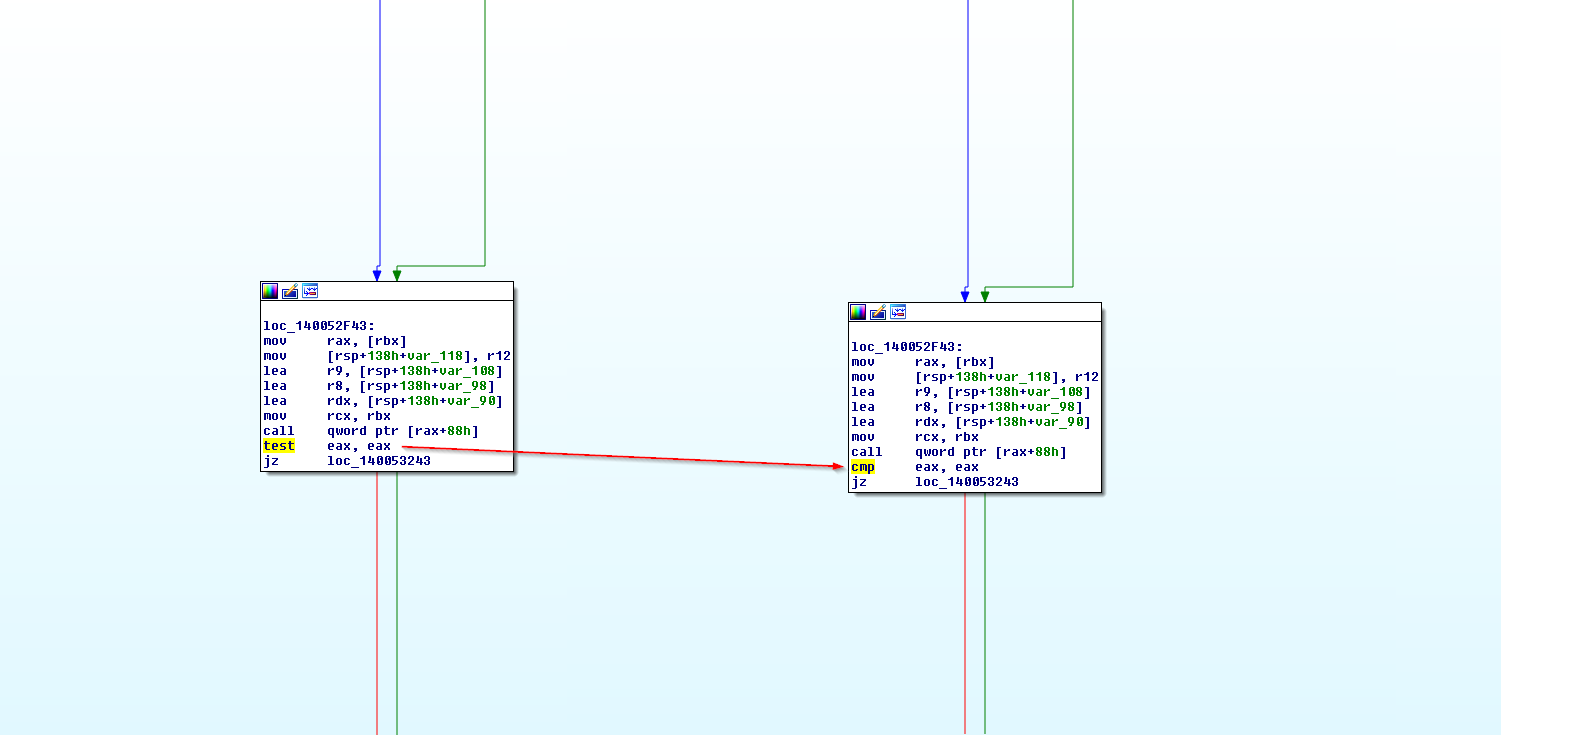This screenshot has width=1594, height=743.
Task: Select highlighted 'test' mnemonic
Action: click(279, 446)
